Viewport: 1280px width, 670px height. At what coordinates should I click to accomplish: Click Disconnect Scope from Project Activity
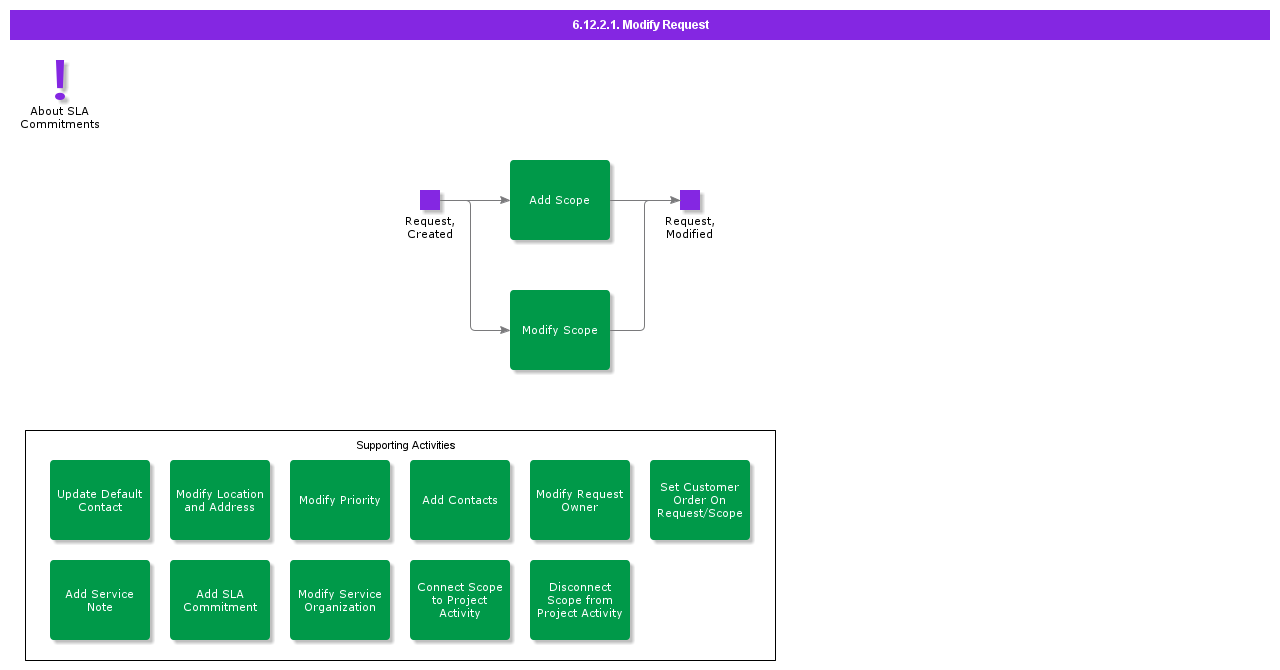580,600
